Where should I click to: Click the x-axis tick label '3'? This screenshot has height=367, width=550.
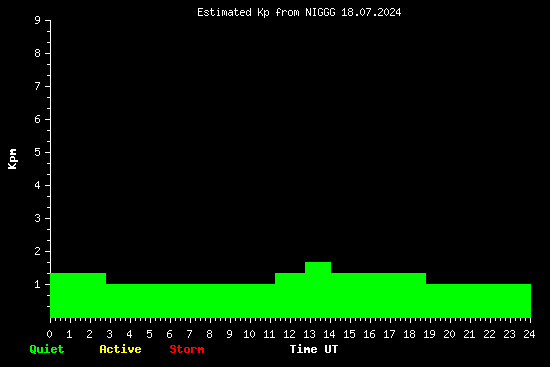tap(109, 334)
